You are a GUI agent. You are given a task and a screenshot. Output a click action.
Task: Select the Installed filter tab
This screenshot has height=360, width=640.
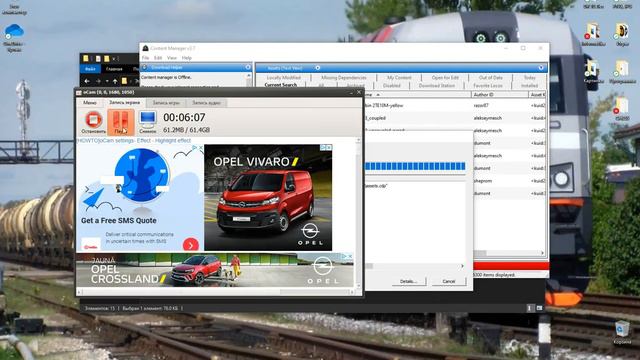(529, 86)
